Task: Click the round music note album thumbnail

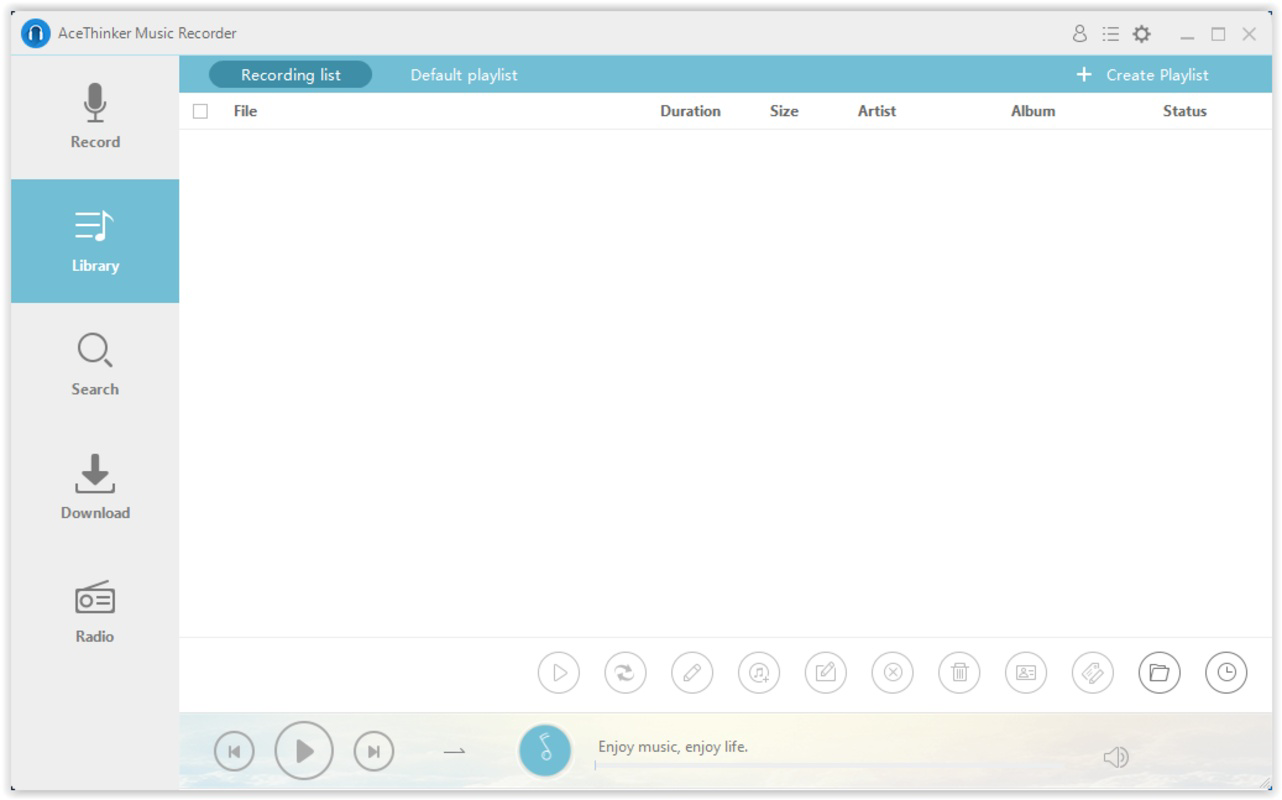Action: point(545,751)
